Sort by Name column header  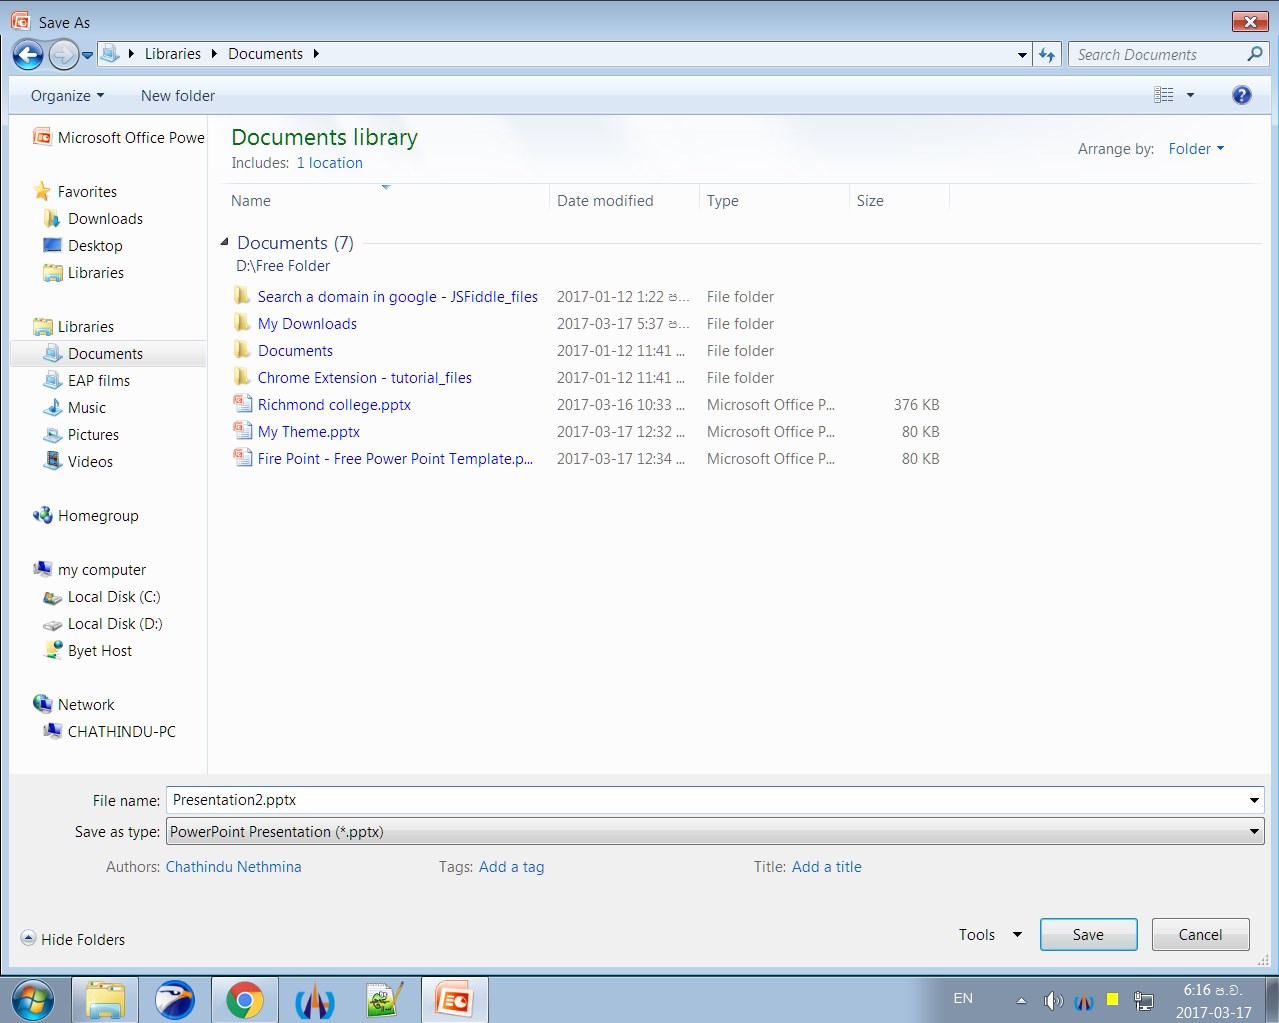[x=385, y=200]
